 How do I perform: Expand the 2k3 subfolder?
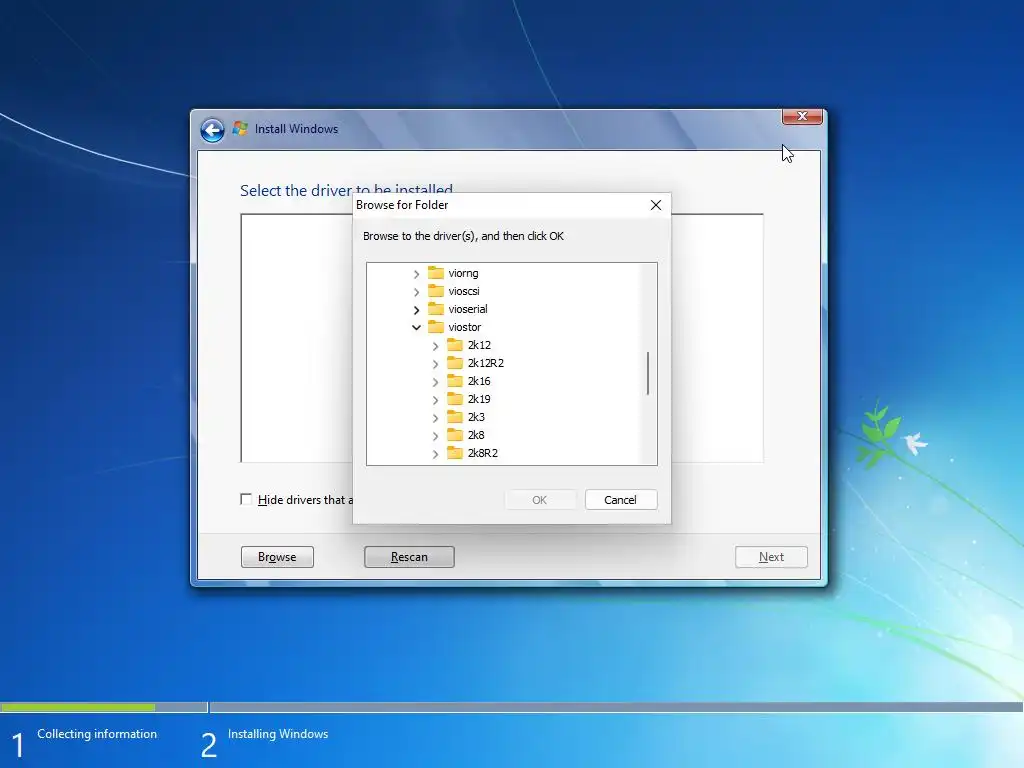[436, 418]
